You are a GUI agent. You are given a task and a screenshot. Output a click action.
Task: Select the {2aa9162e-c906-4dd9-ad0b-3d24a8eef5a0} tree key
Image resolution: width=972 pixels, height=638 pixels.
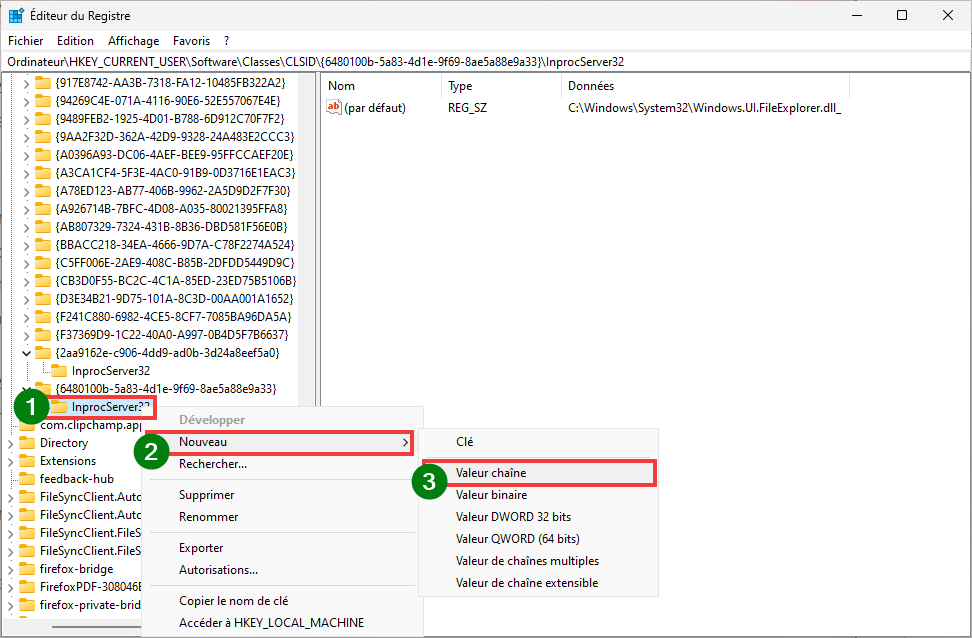click(x=167, y=353)
